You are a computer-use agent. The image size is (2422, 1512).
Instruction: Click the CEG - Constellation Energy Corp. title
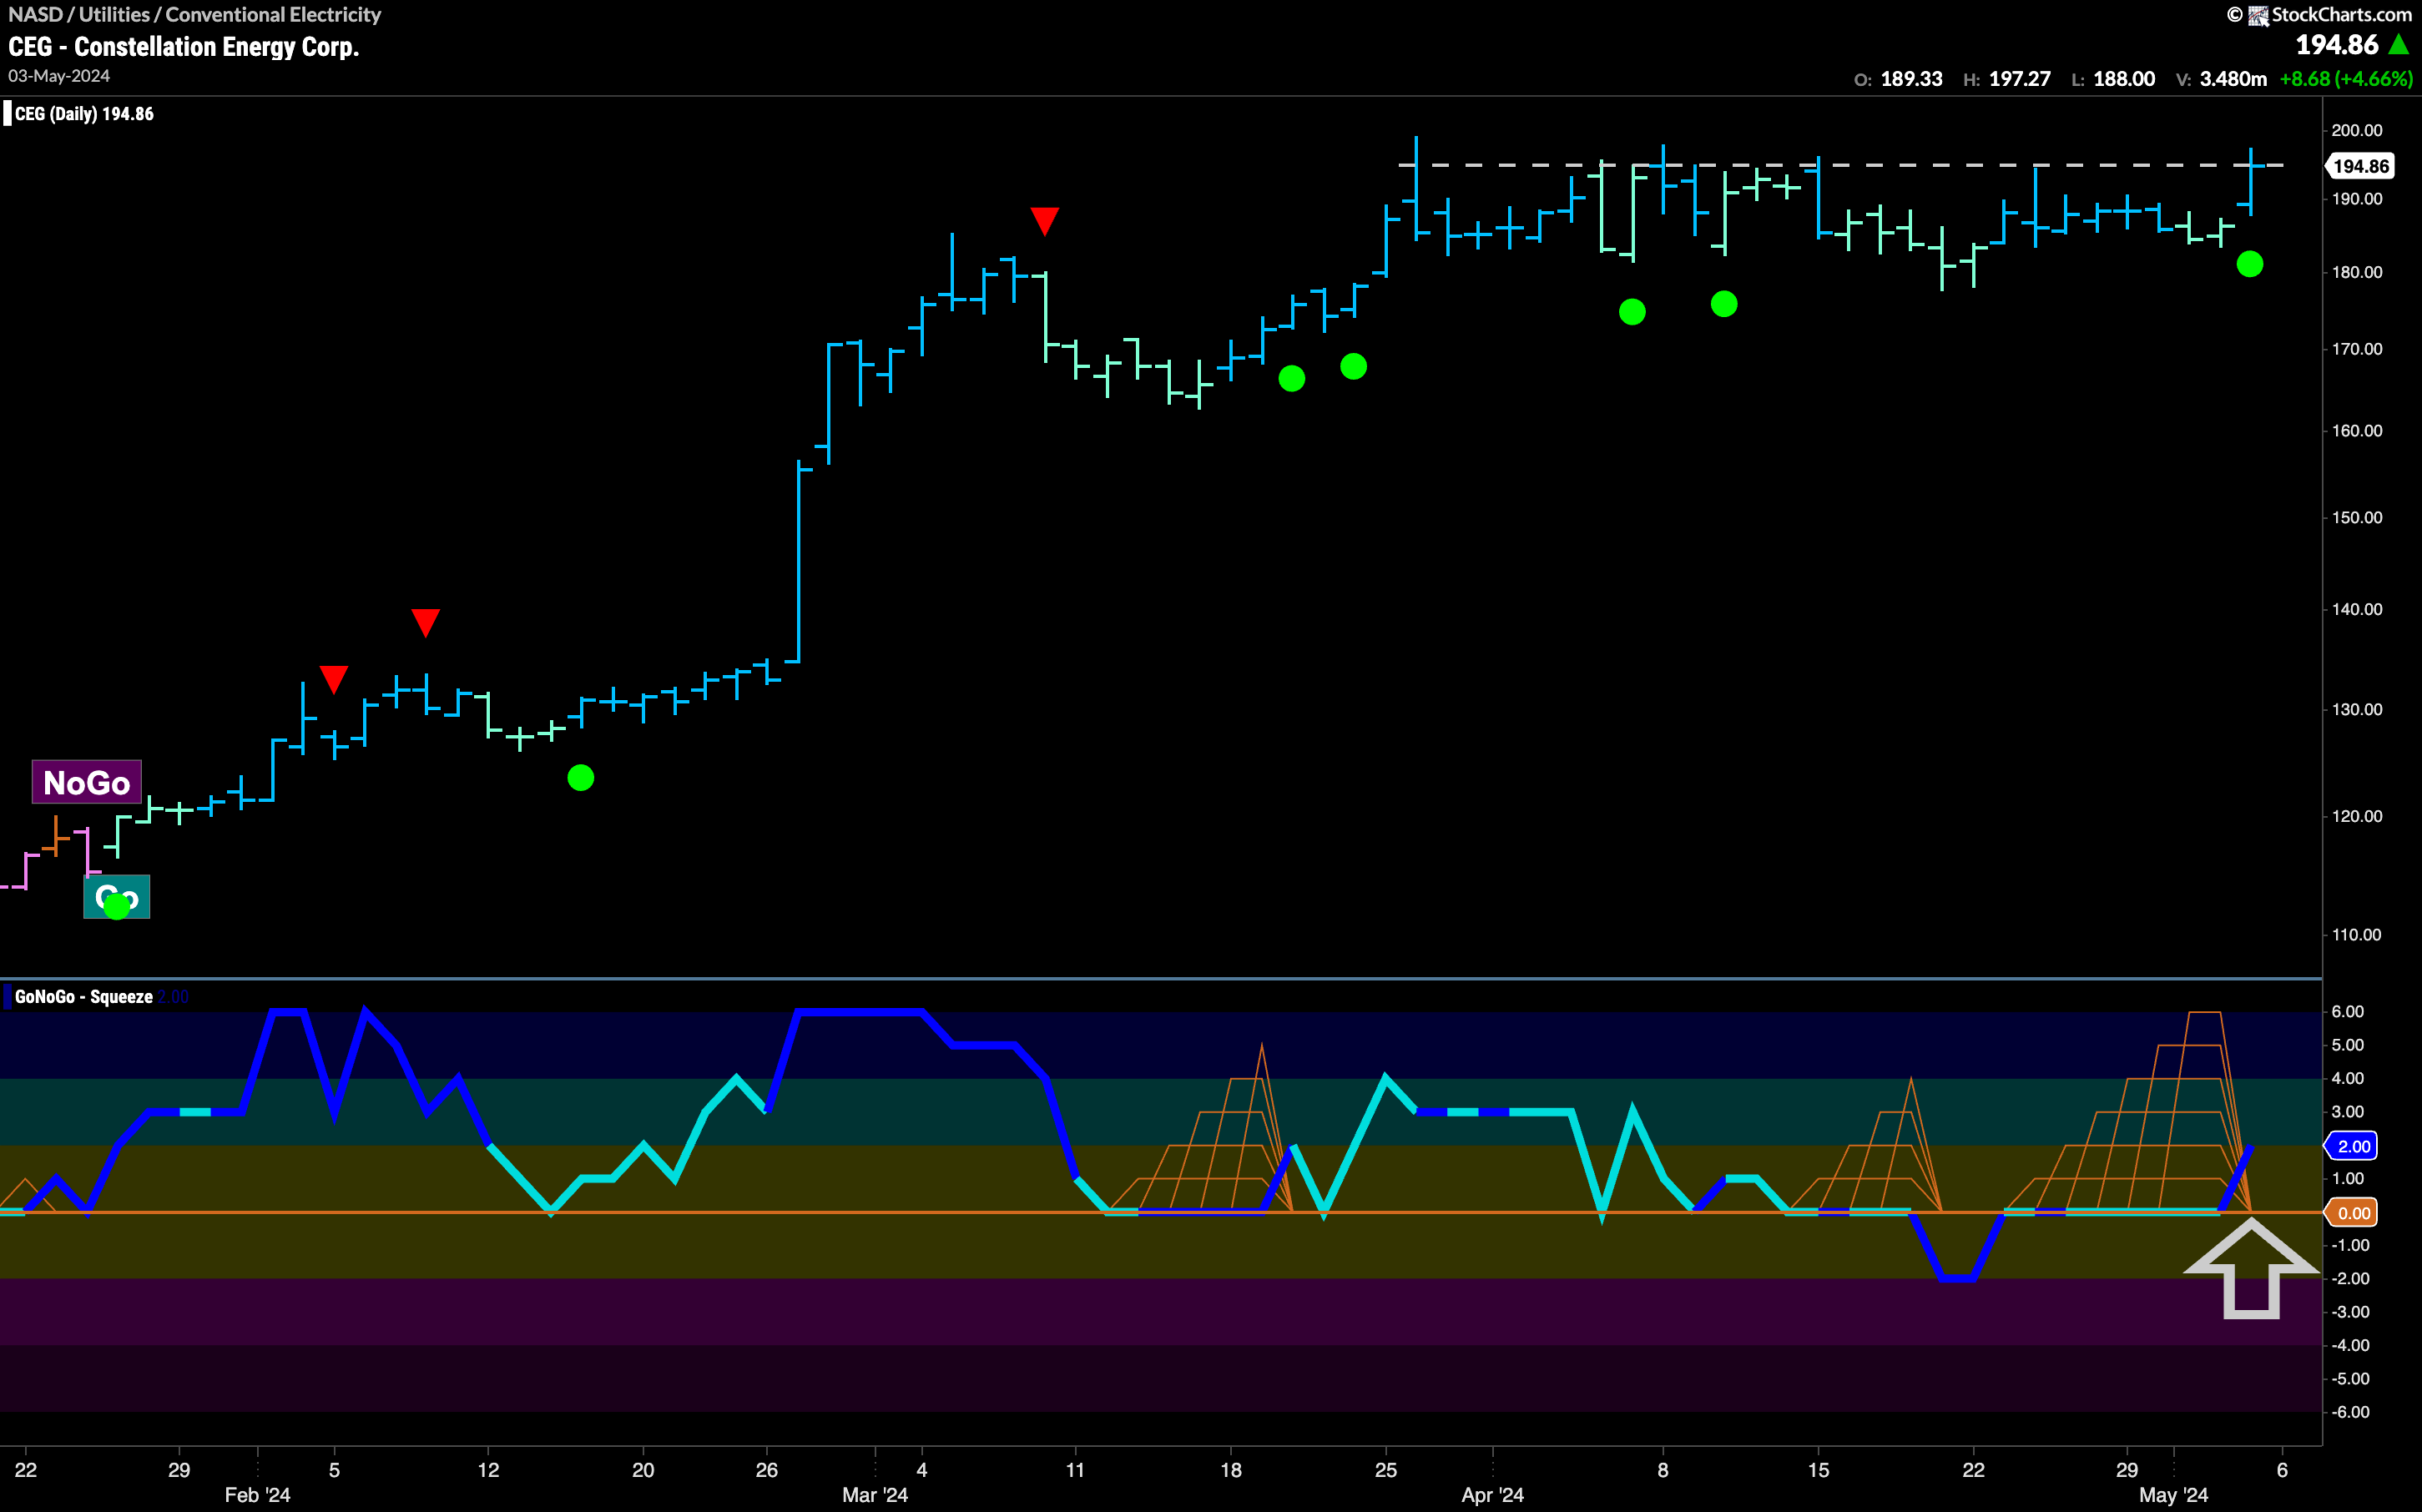pos(184,47)
